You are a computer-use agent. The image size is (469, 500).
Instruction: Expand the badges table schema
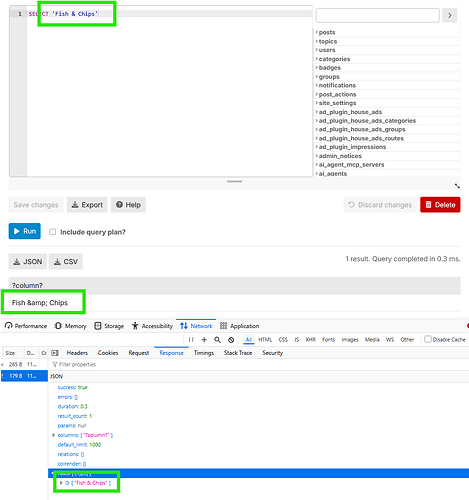pyautogui.click(x=329, y=68)
